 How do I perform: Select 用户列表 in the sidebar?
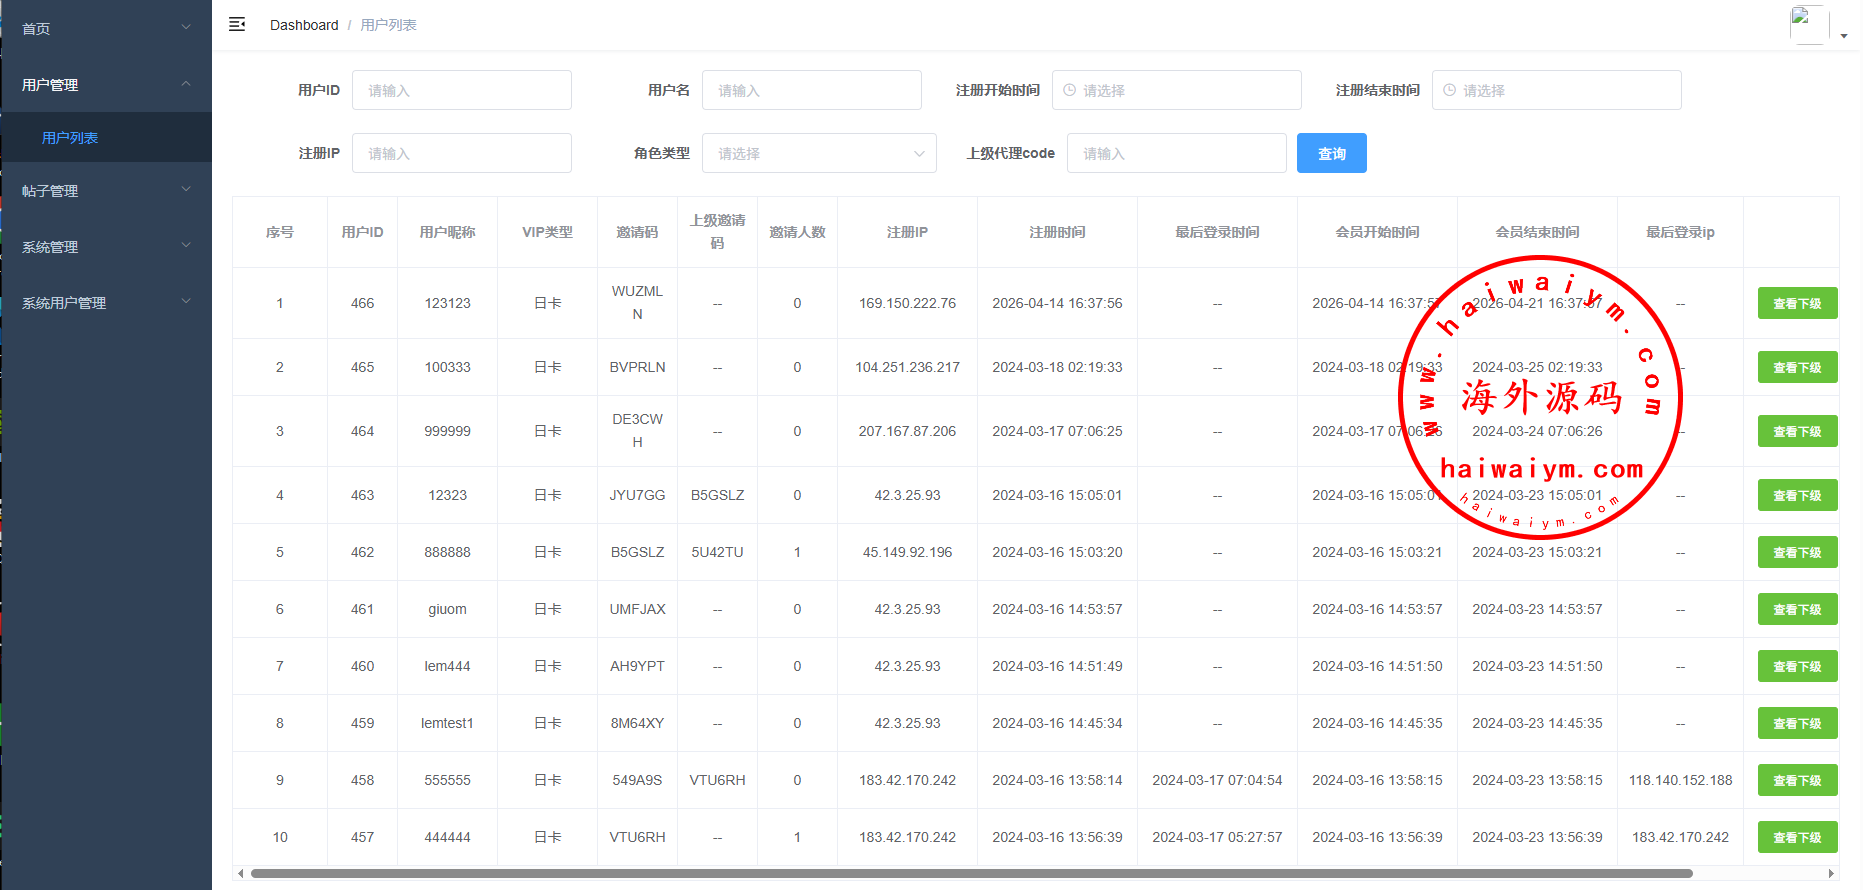click(70, 138)
